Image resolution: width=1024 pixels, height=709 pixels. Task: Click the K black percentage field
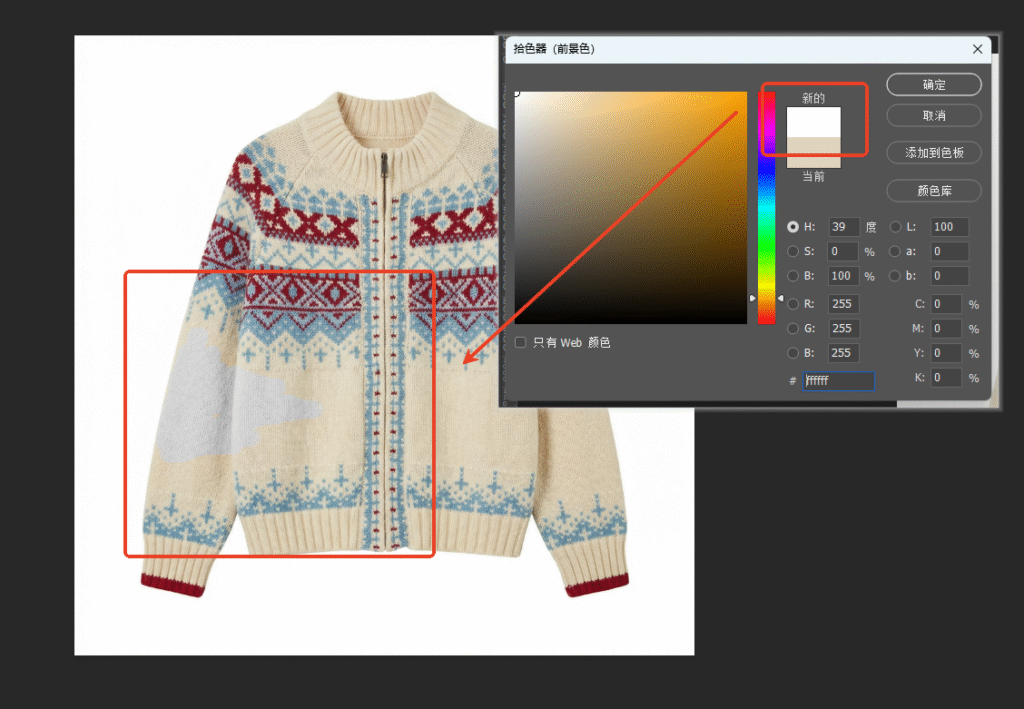(x=945, y=378)
